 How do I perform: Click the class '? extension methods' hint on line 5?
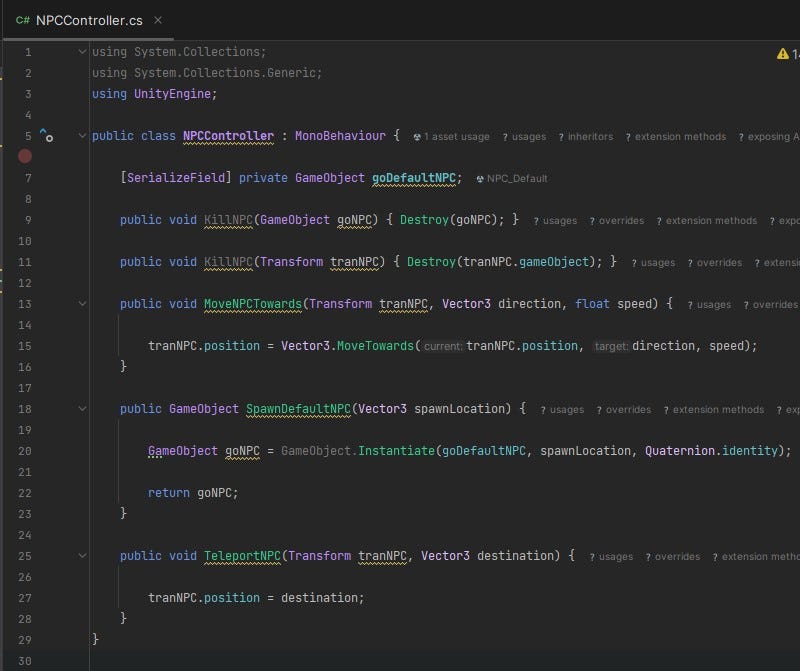[x=676, y=137]
